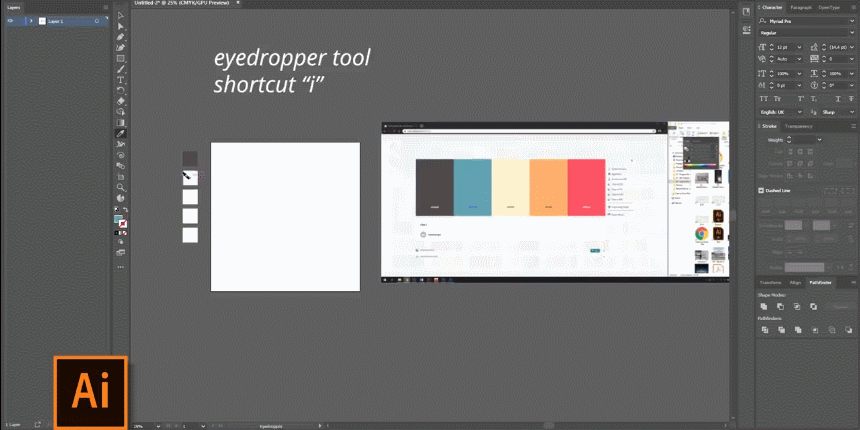Apply the Minus Front shape mode
This screenshot has height=430, width=860.
(x=780, y=307)
